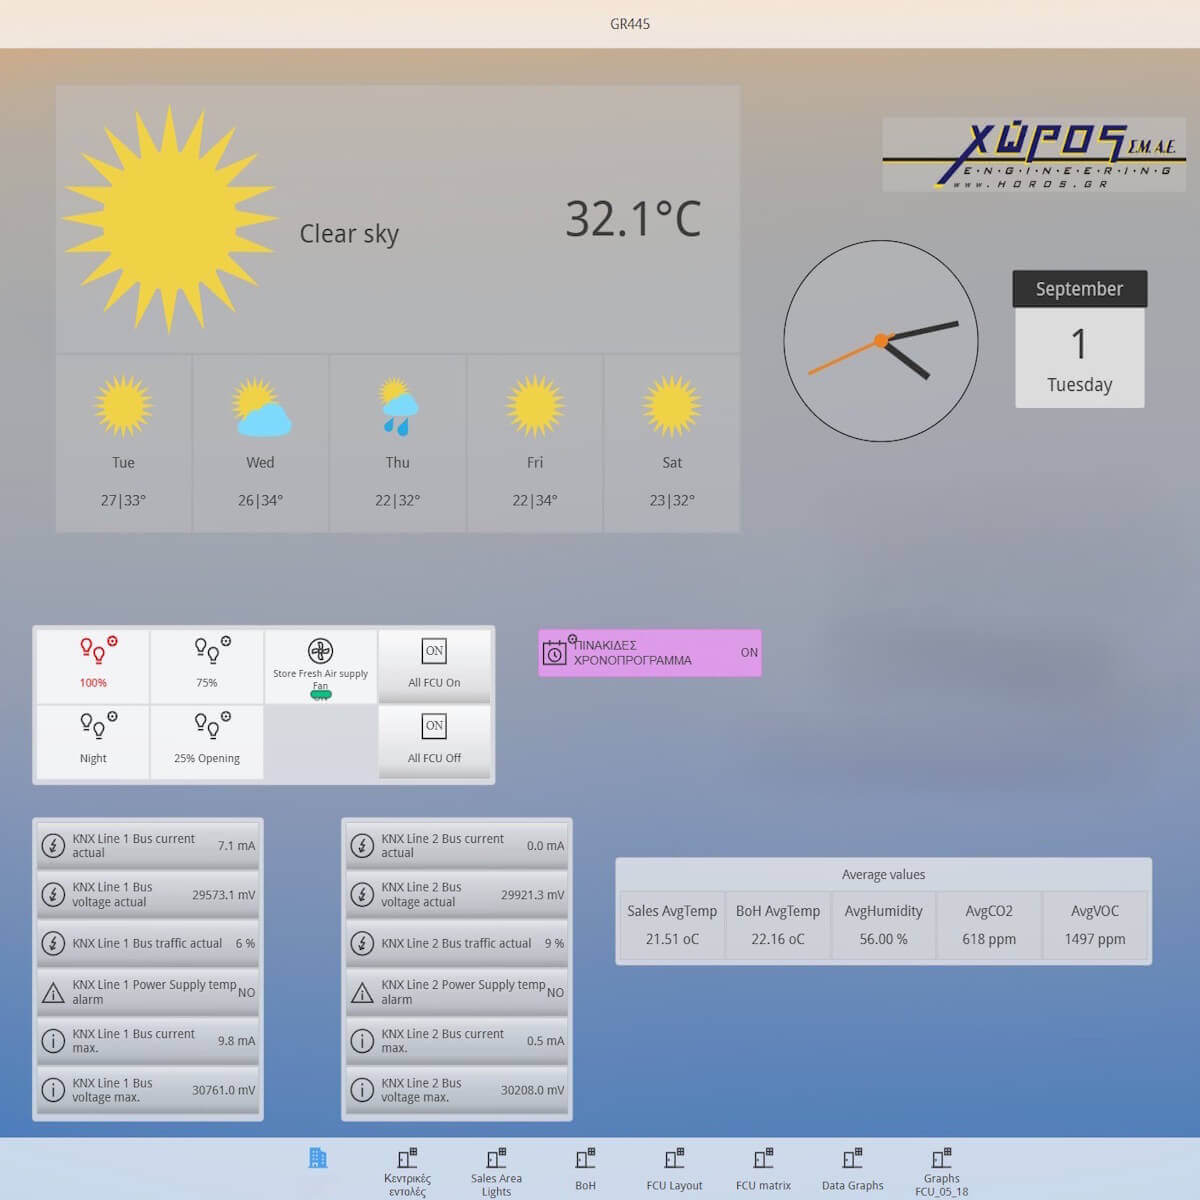Click the AvgVOC value 1497 ppm
The image size is (1200, 1200).
[1095, 939]
